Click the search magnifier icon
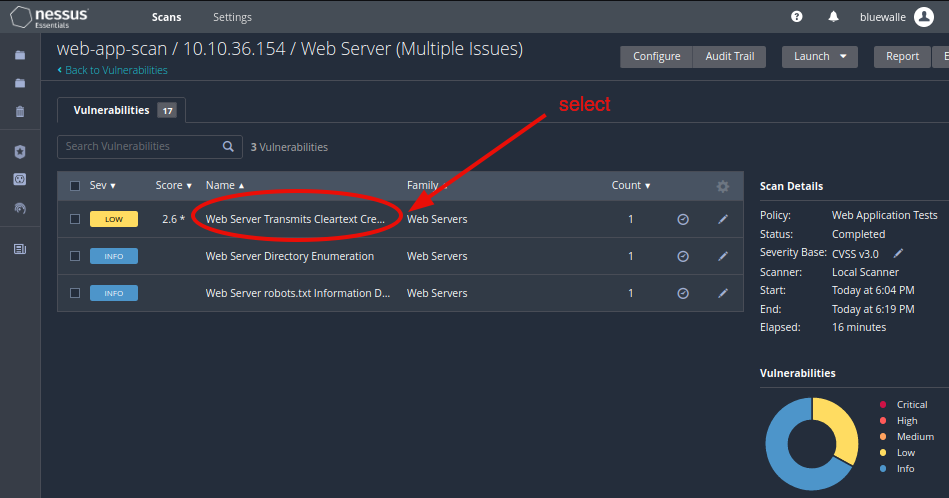 click(228, 146)
